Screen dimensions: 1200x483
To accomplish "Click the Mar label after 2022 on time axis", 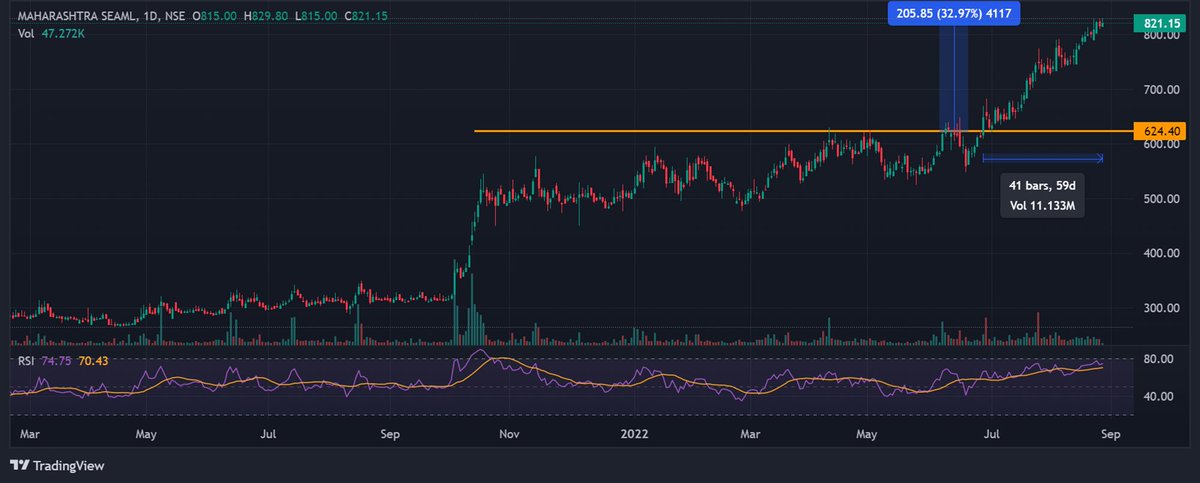I will [749, 435].
